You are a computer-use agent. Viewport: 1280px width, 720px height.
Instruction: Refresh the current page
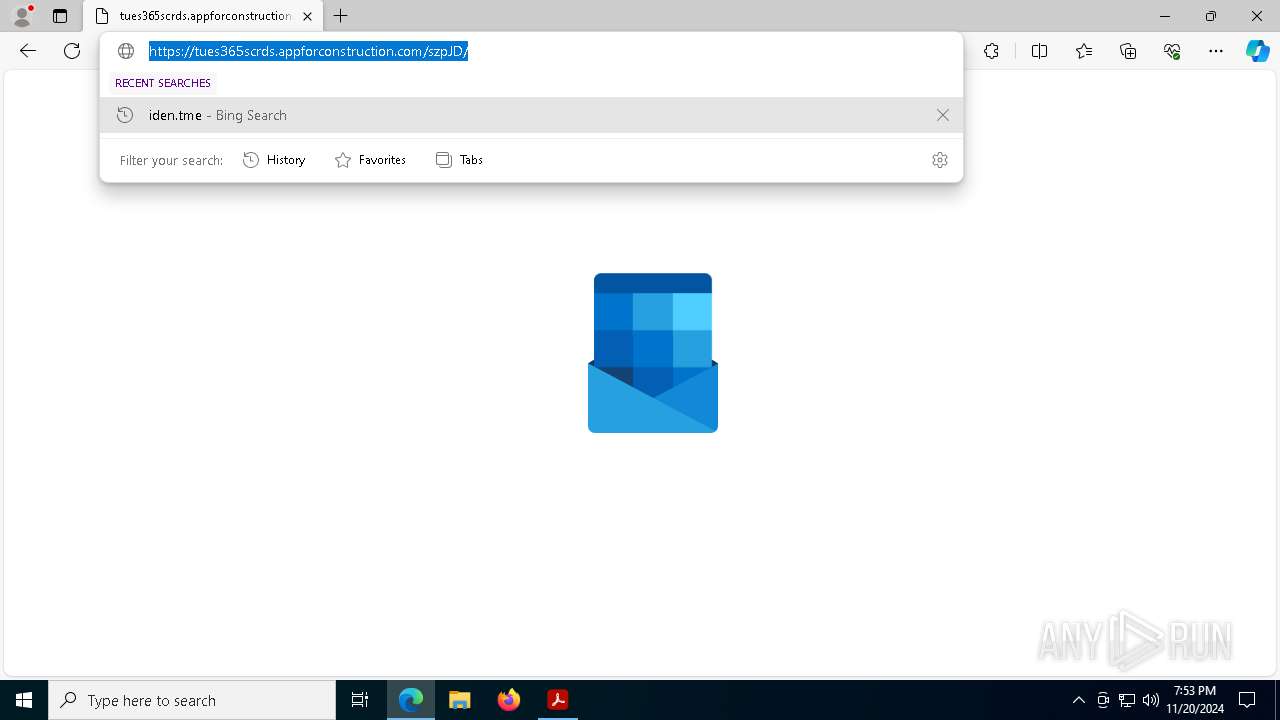72,51
